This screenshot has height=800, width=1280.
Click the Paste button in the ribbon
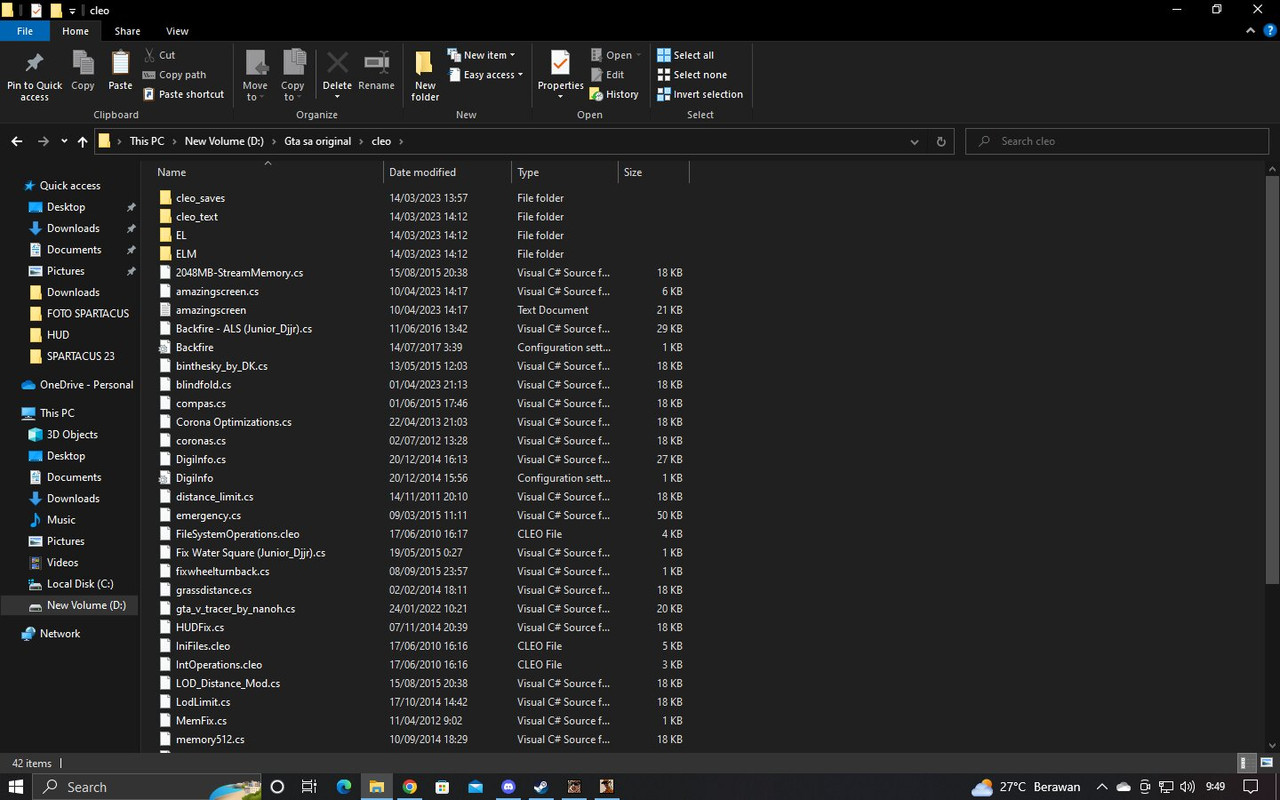click(120, 71)
